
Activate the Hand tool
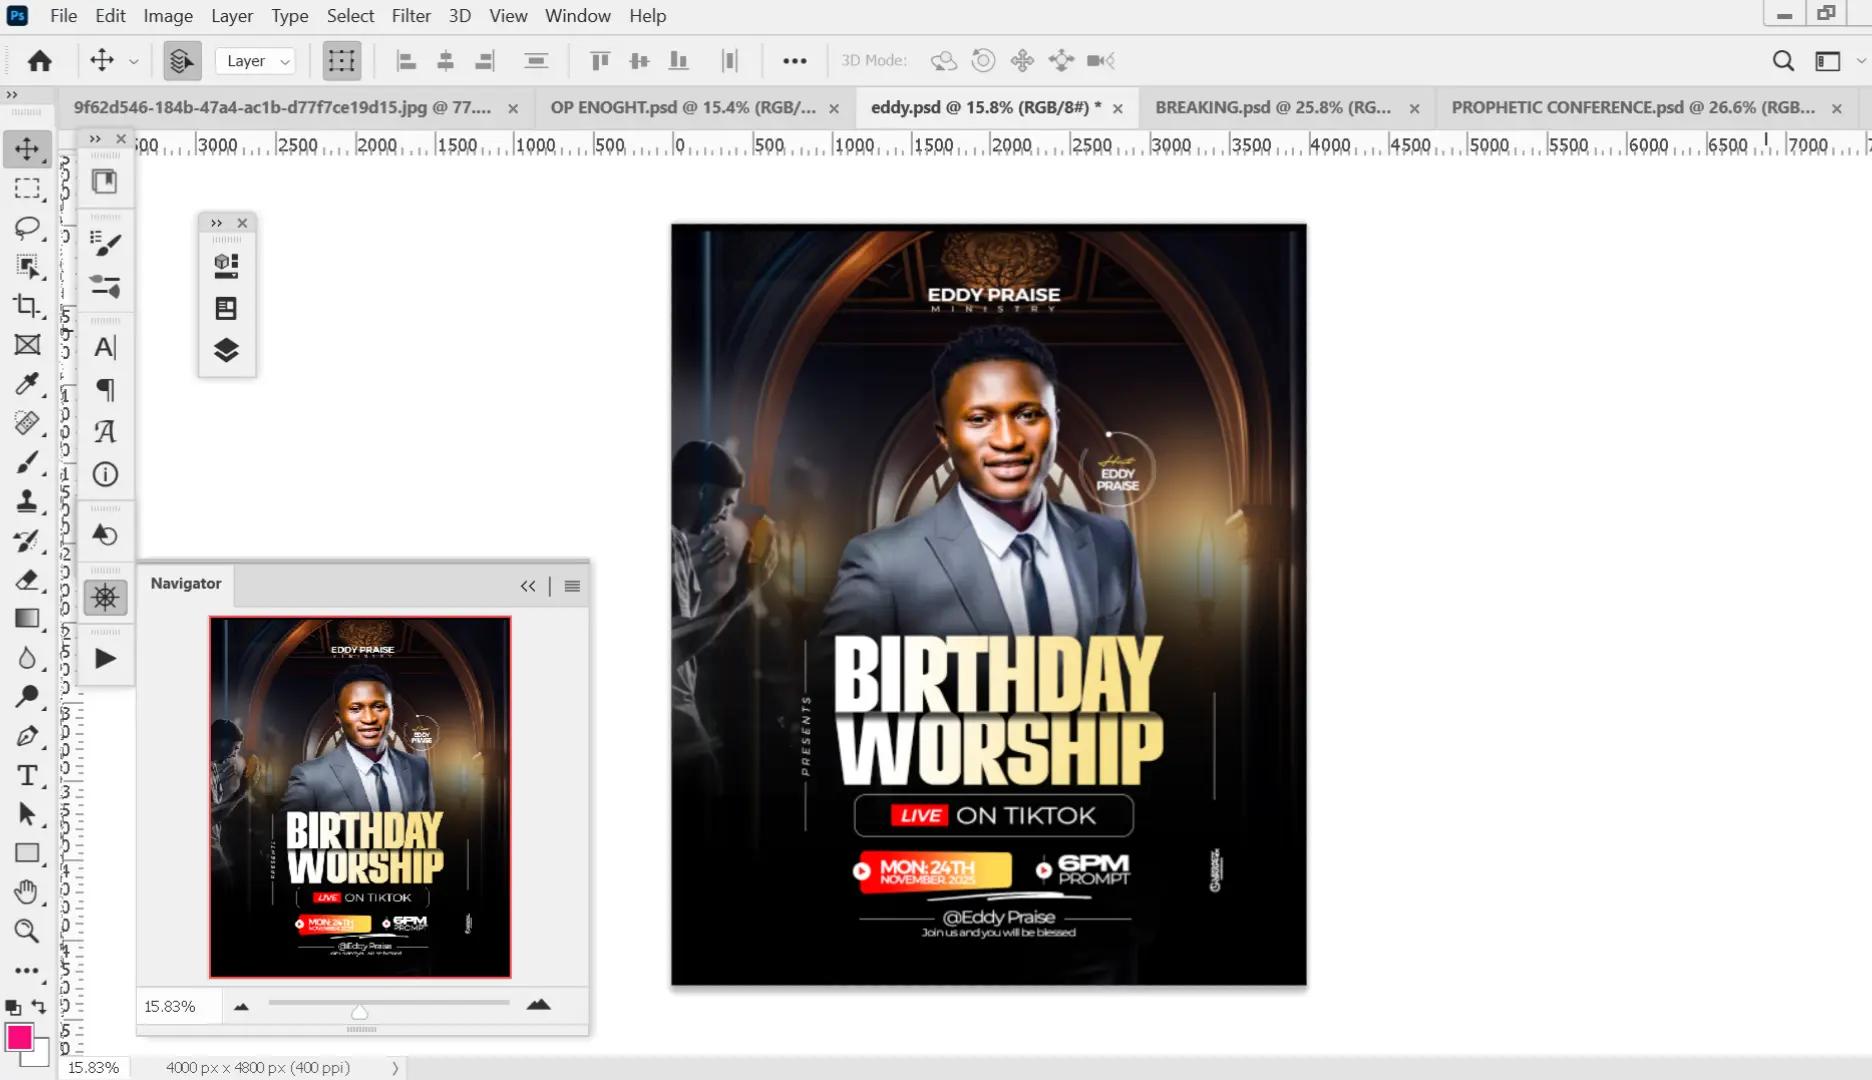27,892
